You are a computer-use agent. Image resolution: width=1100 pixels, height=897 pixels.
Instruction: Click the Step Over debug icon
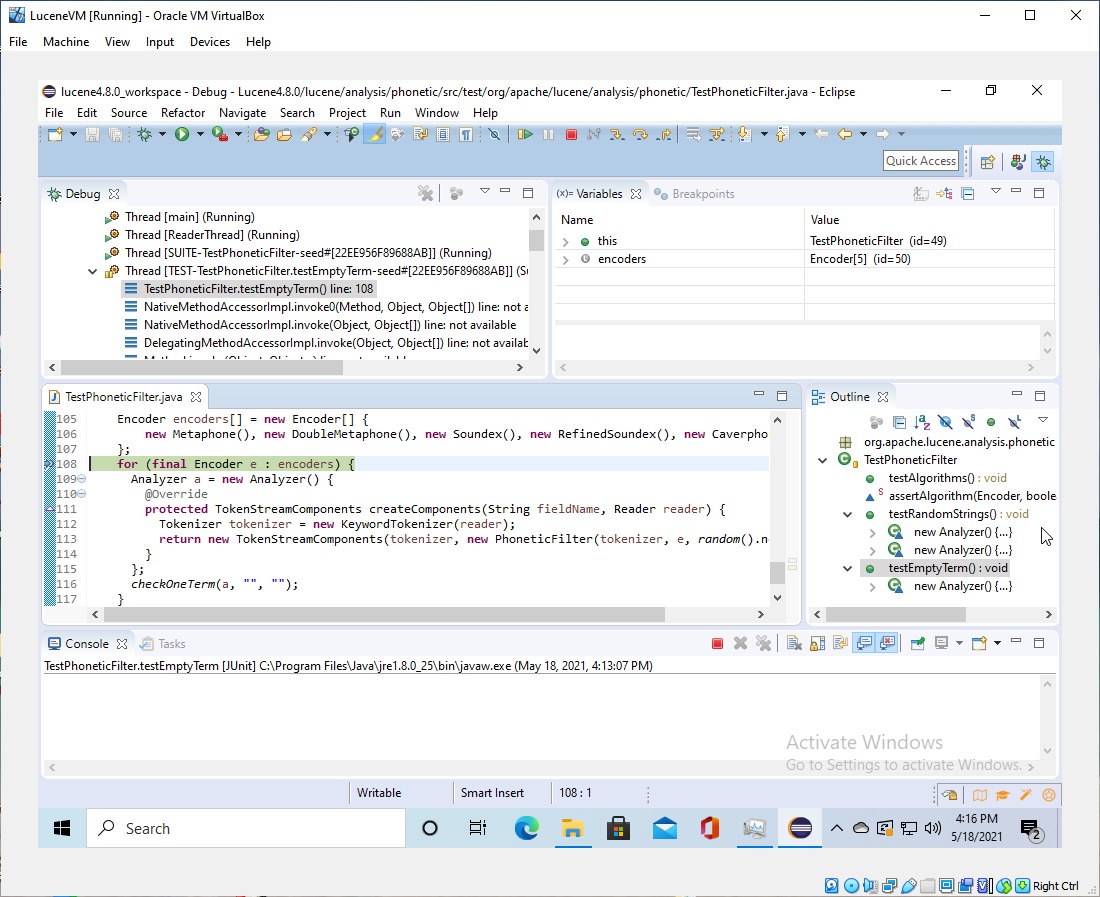point(641,134)
